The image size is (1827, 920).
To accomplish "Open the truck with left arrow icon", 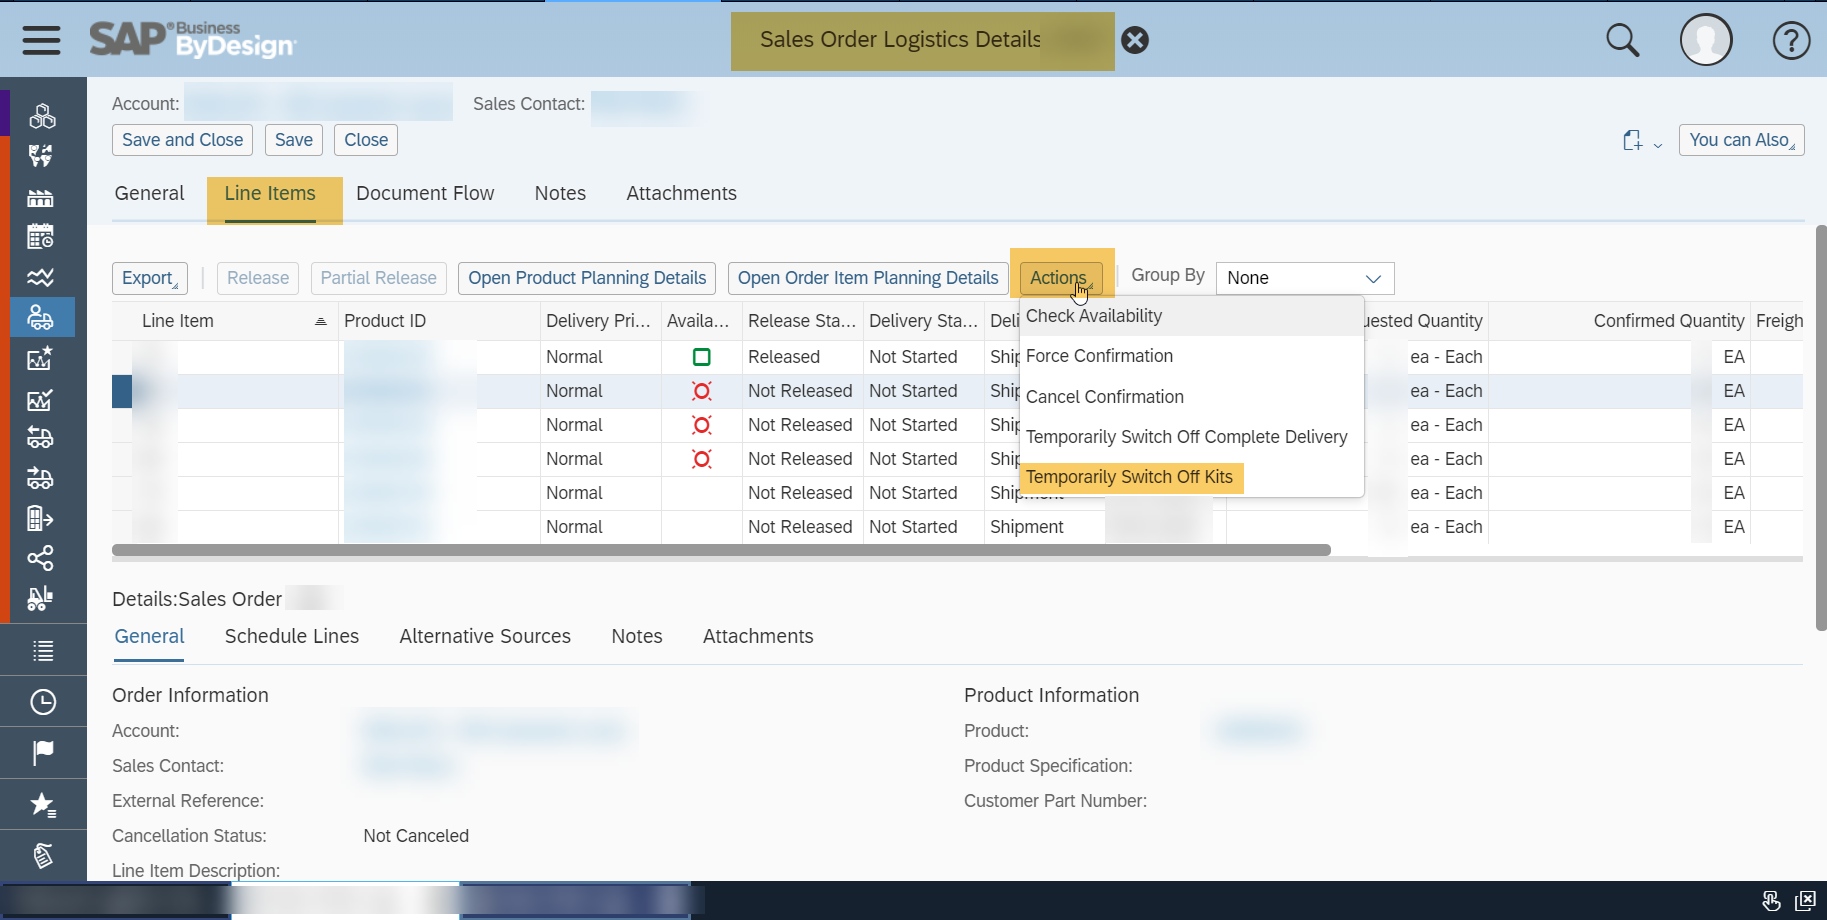I will [x=40, y=437].
